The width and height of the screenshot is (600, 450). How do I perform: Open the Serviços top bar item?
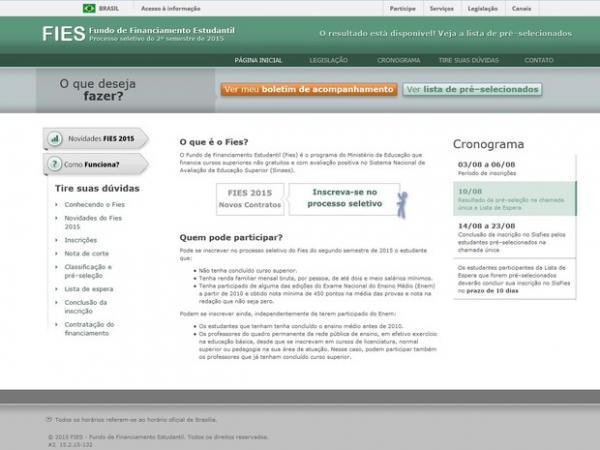tap(442, 8)
